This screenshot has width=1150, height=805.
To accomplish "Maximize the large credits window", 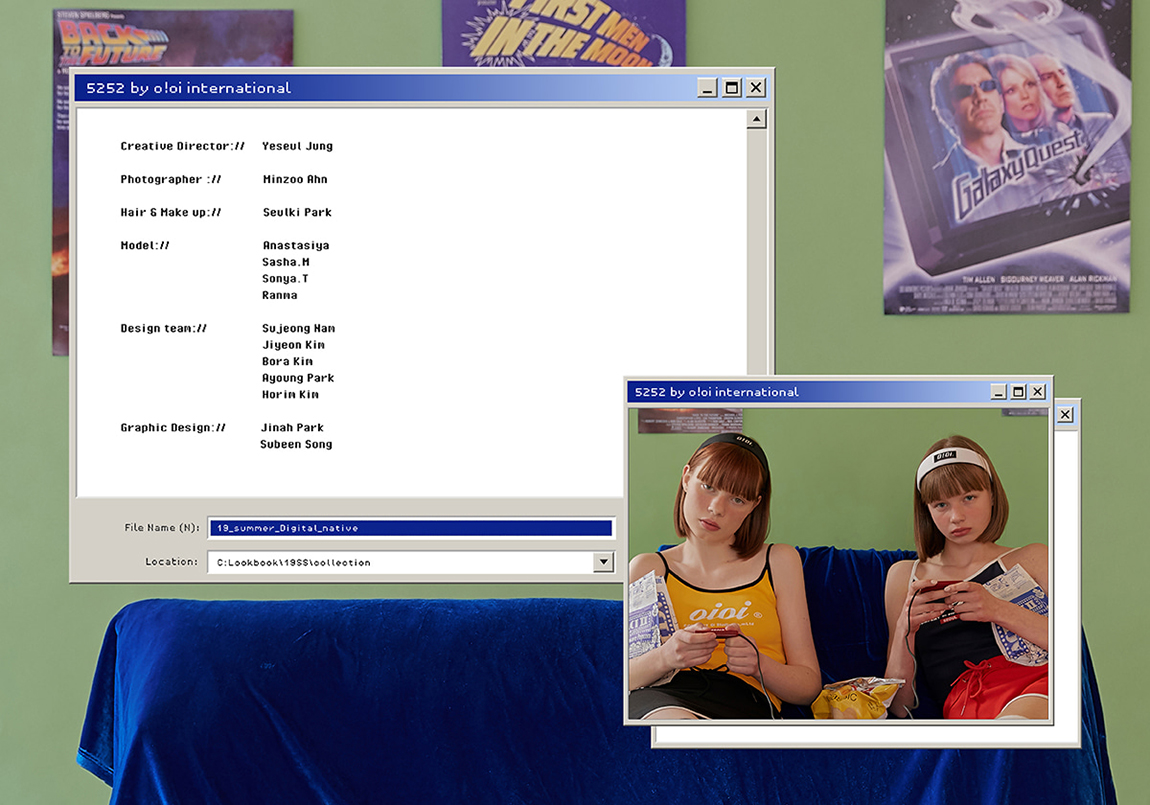I will coord(731,89).
